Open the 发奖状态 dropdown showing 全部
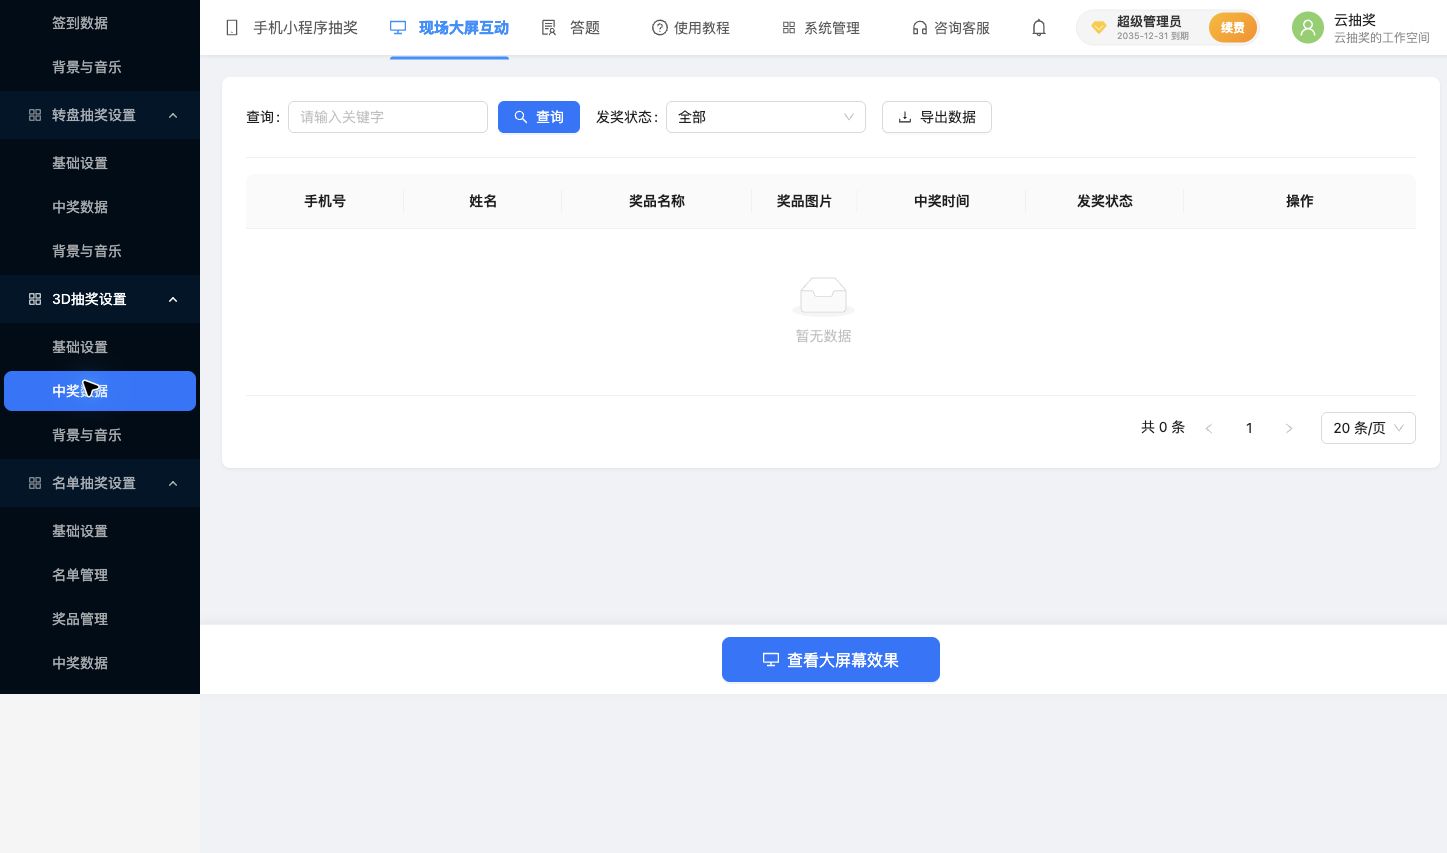The height and width of the screenshot is (853, 1447). click(766, 117)
